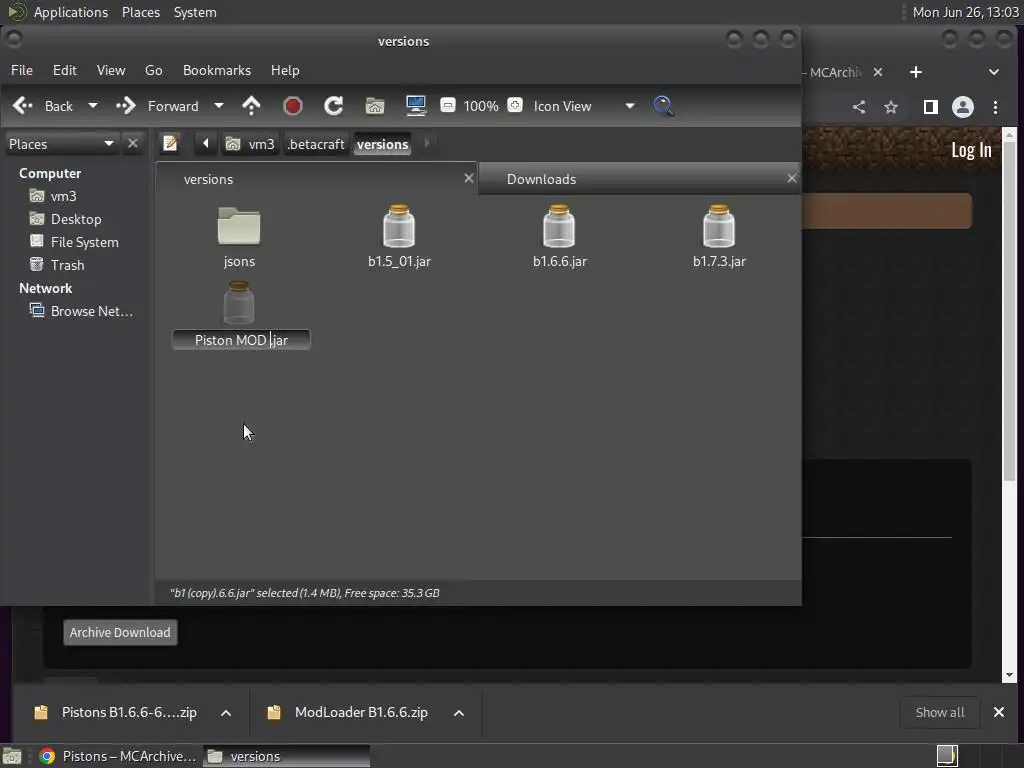Viewport: 1024px width, 768px height.
Task: Share the page with the share icon
Action: pos(859,107)
